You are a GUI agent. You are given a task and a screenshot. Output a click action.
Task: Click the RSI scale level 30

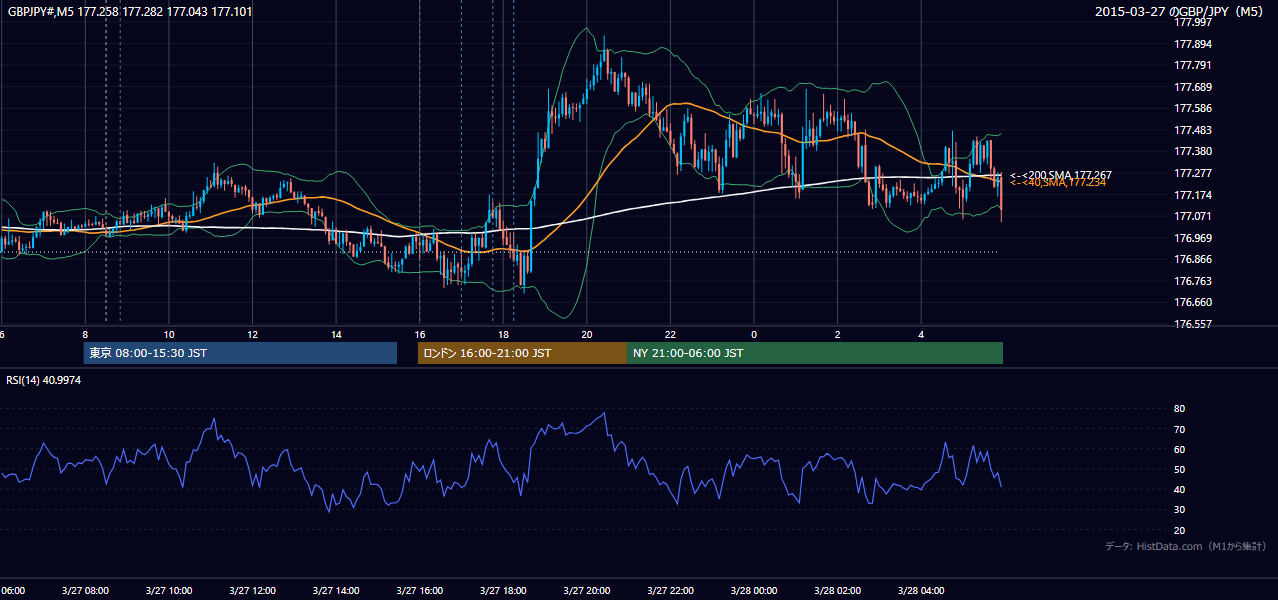1179,510
